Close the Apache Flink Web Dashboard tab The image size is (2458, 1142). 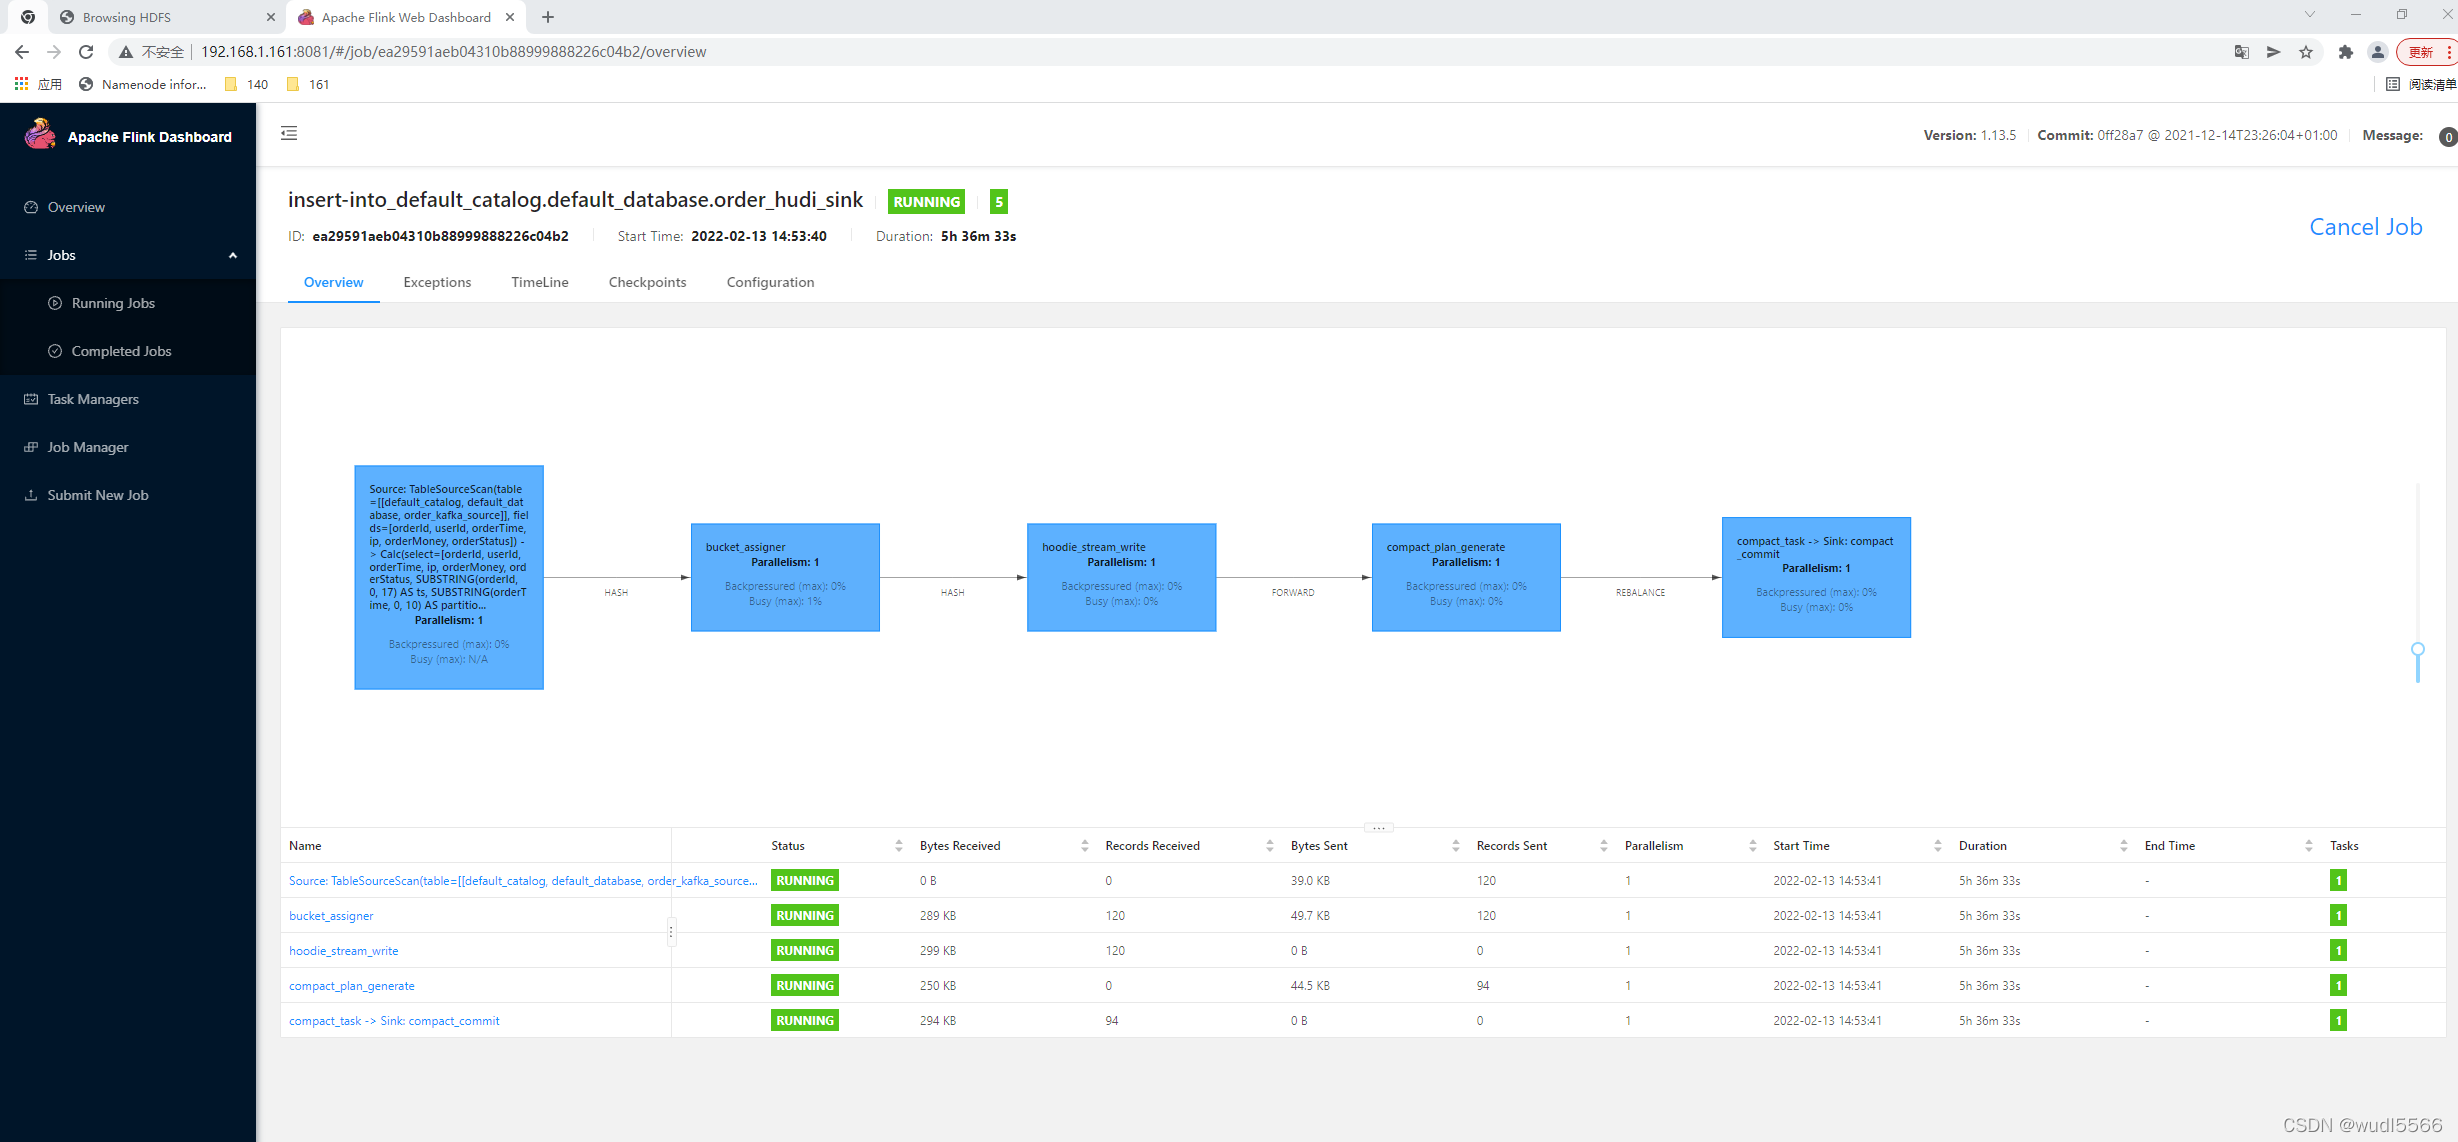click(510, 17)
